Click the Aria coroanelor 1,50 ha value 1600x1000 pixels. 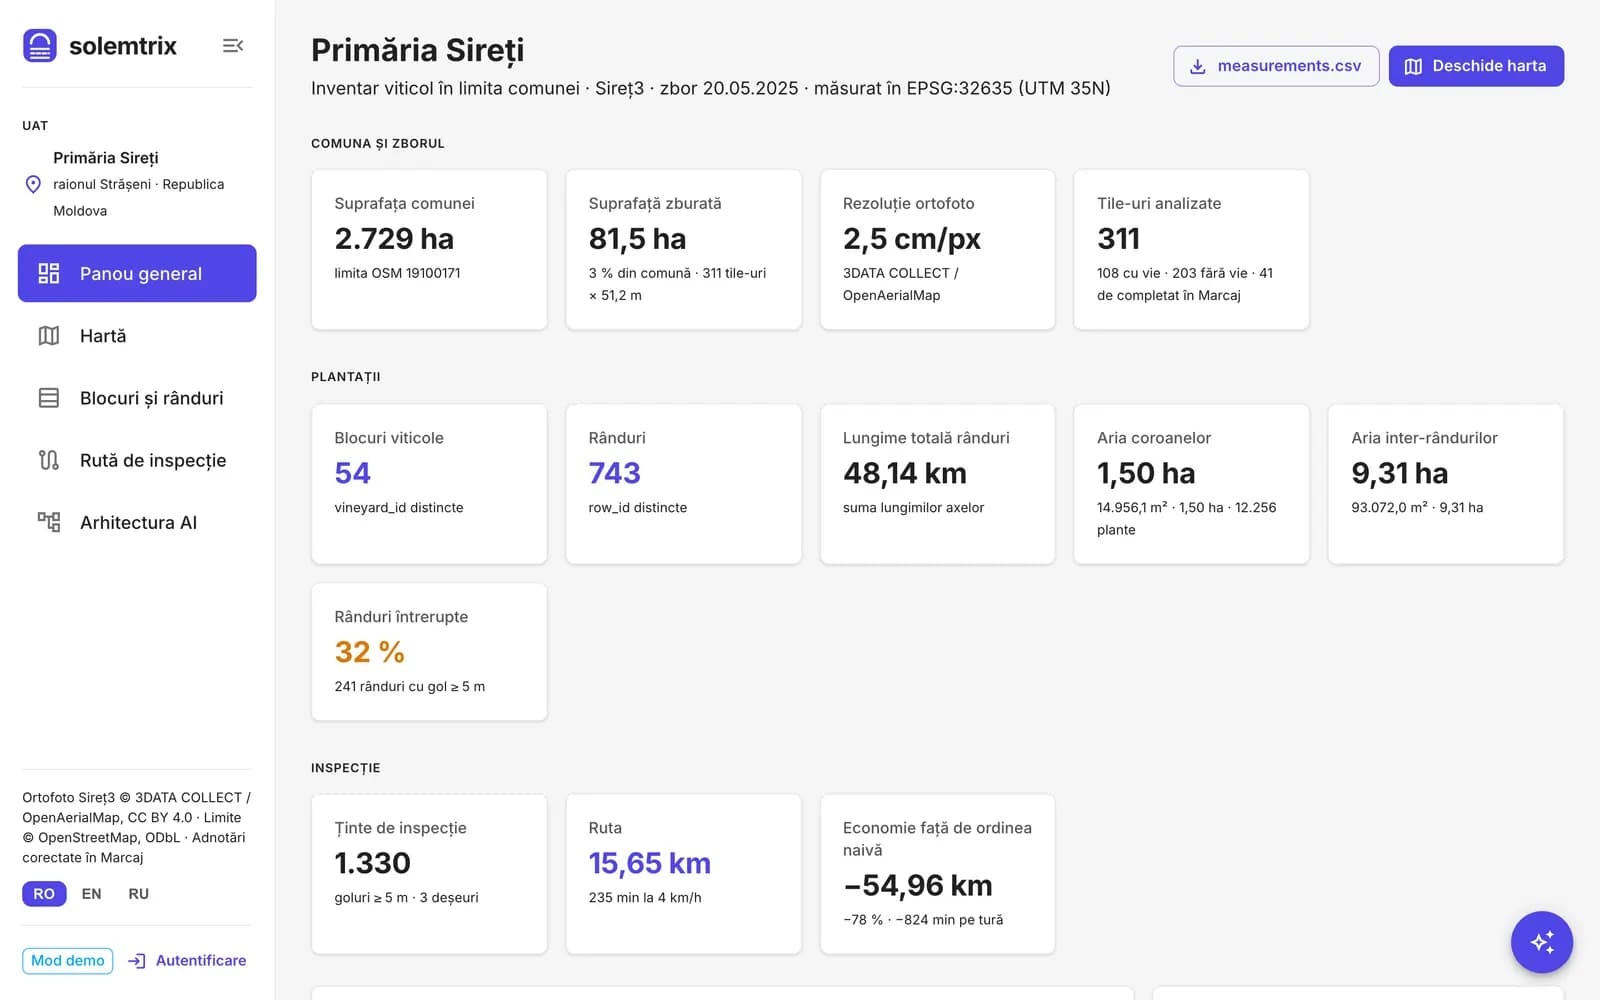coord(1146,473)
